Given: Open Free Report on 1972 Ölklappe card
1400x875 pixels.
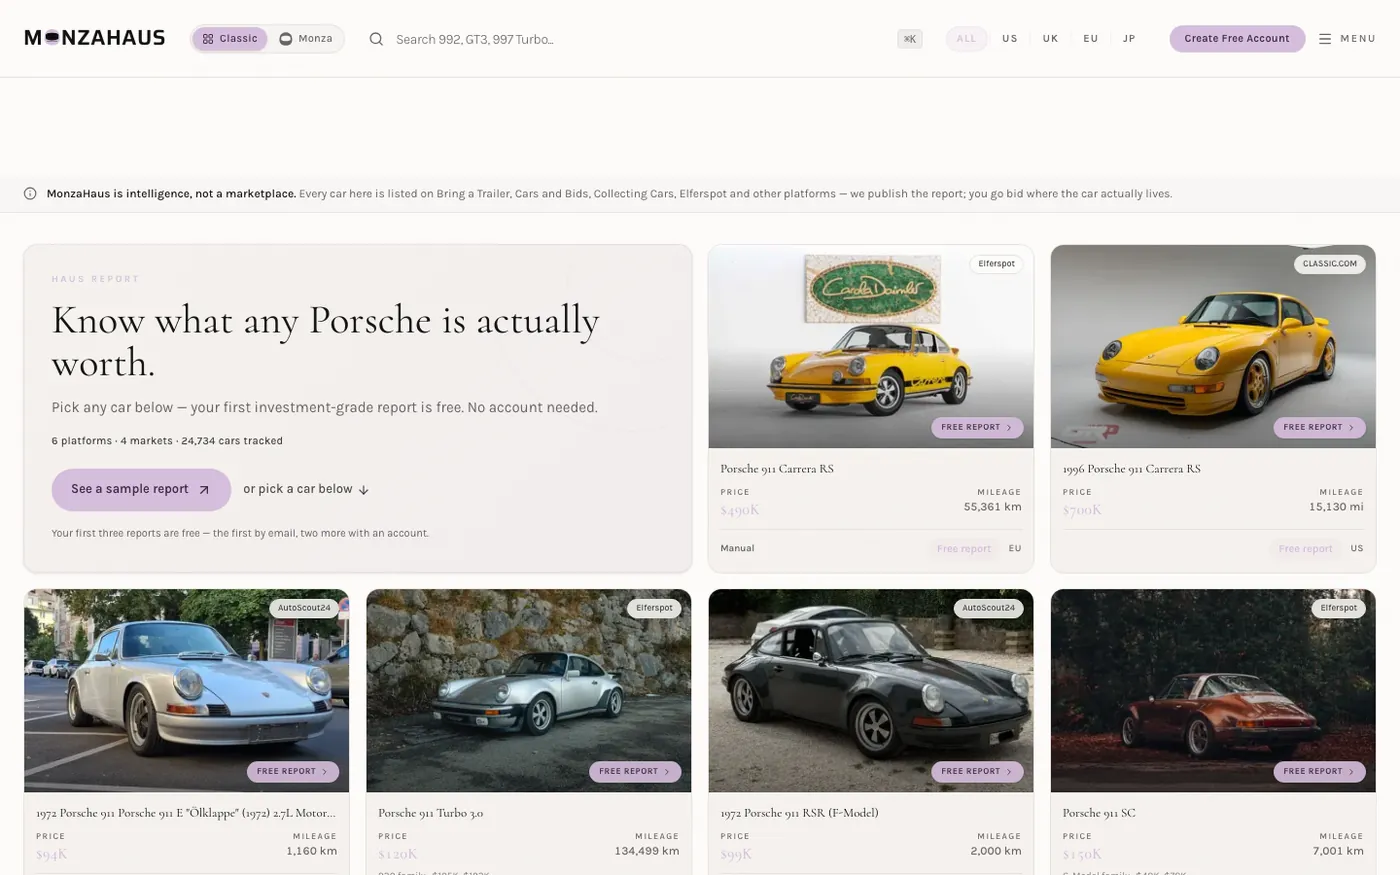Looking at the screenshot, I should (x=293, y=772).
